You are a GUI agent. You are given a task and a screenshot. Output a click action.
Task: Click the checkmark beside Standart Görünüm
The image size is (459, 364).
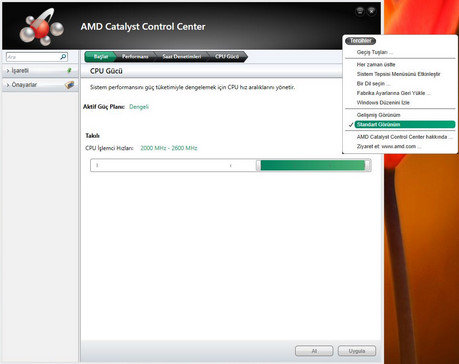(x=351, y=125)
